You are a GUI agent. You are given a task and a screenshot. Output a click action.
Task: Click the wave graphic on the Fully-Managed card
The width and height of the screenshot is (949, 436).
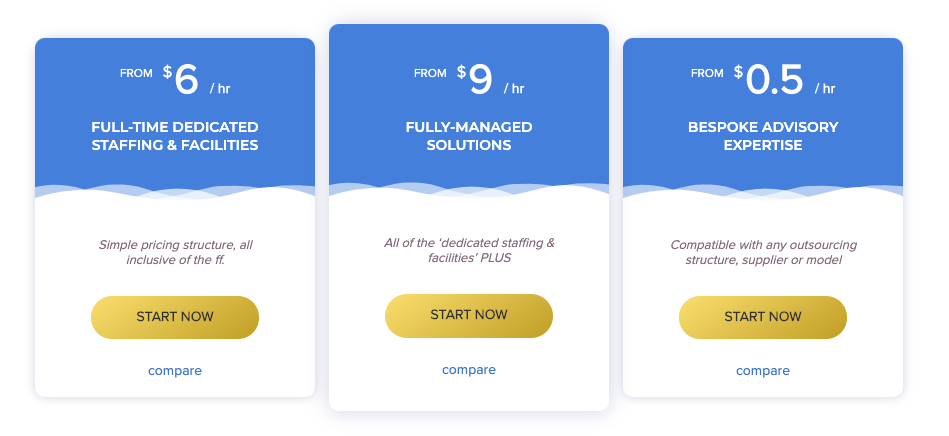point(469,190)
